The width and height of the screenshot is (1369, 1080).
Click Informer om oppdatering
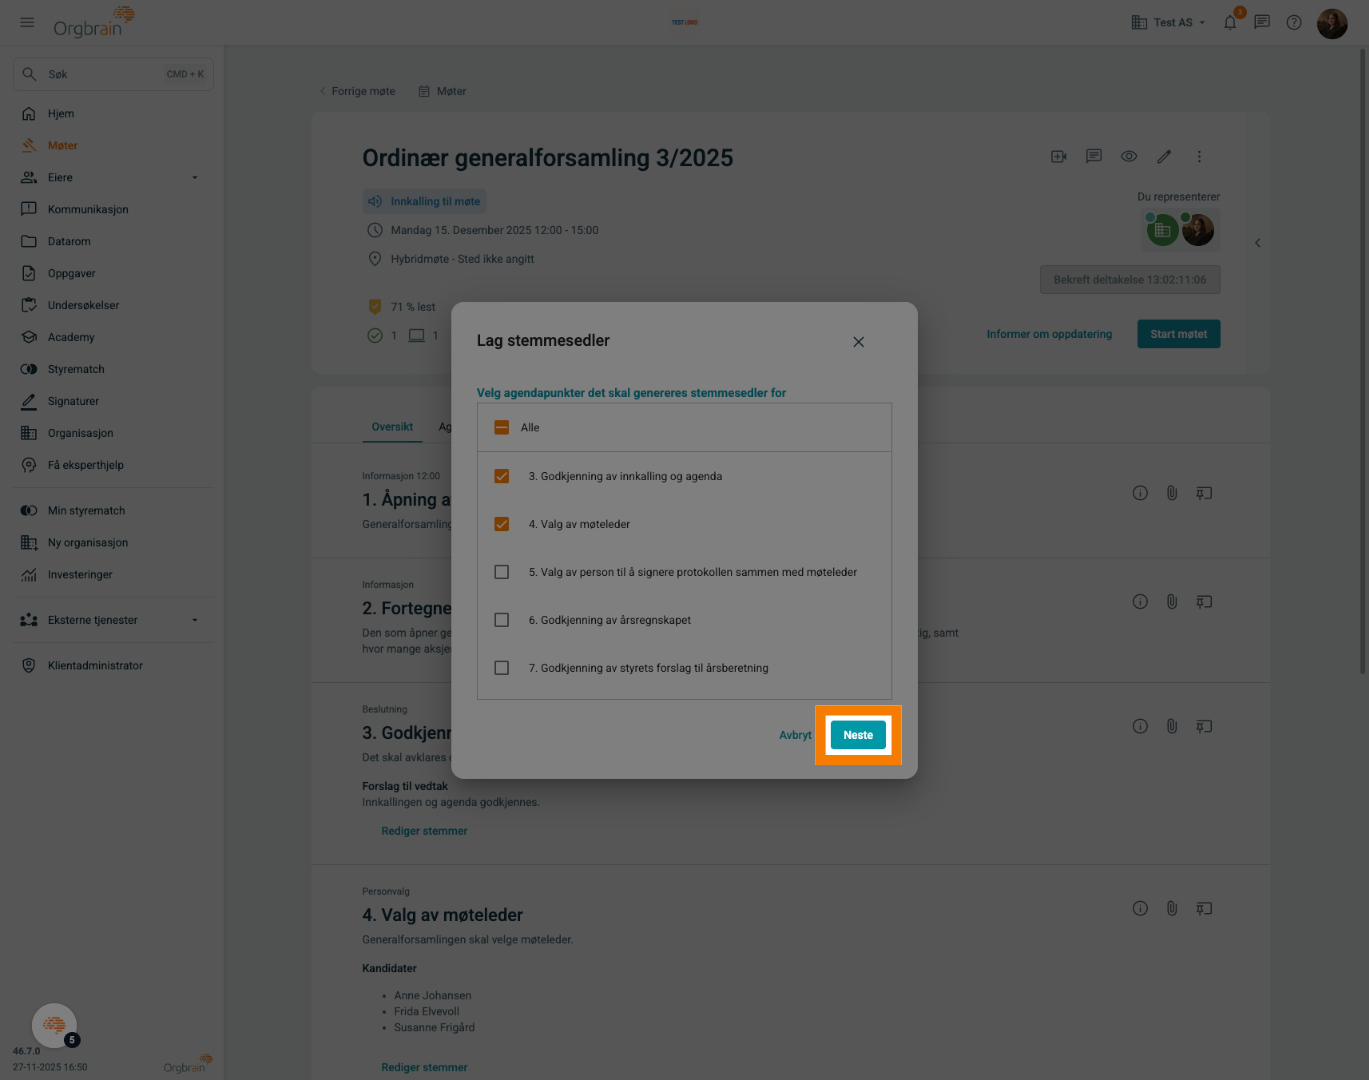point(1049,334)
